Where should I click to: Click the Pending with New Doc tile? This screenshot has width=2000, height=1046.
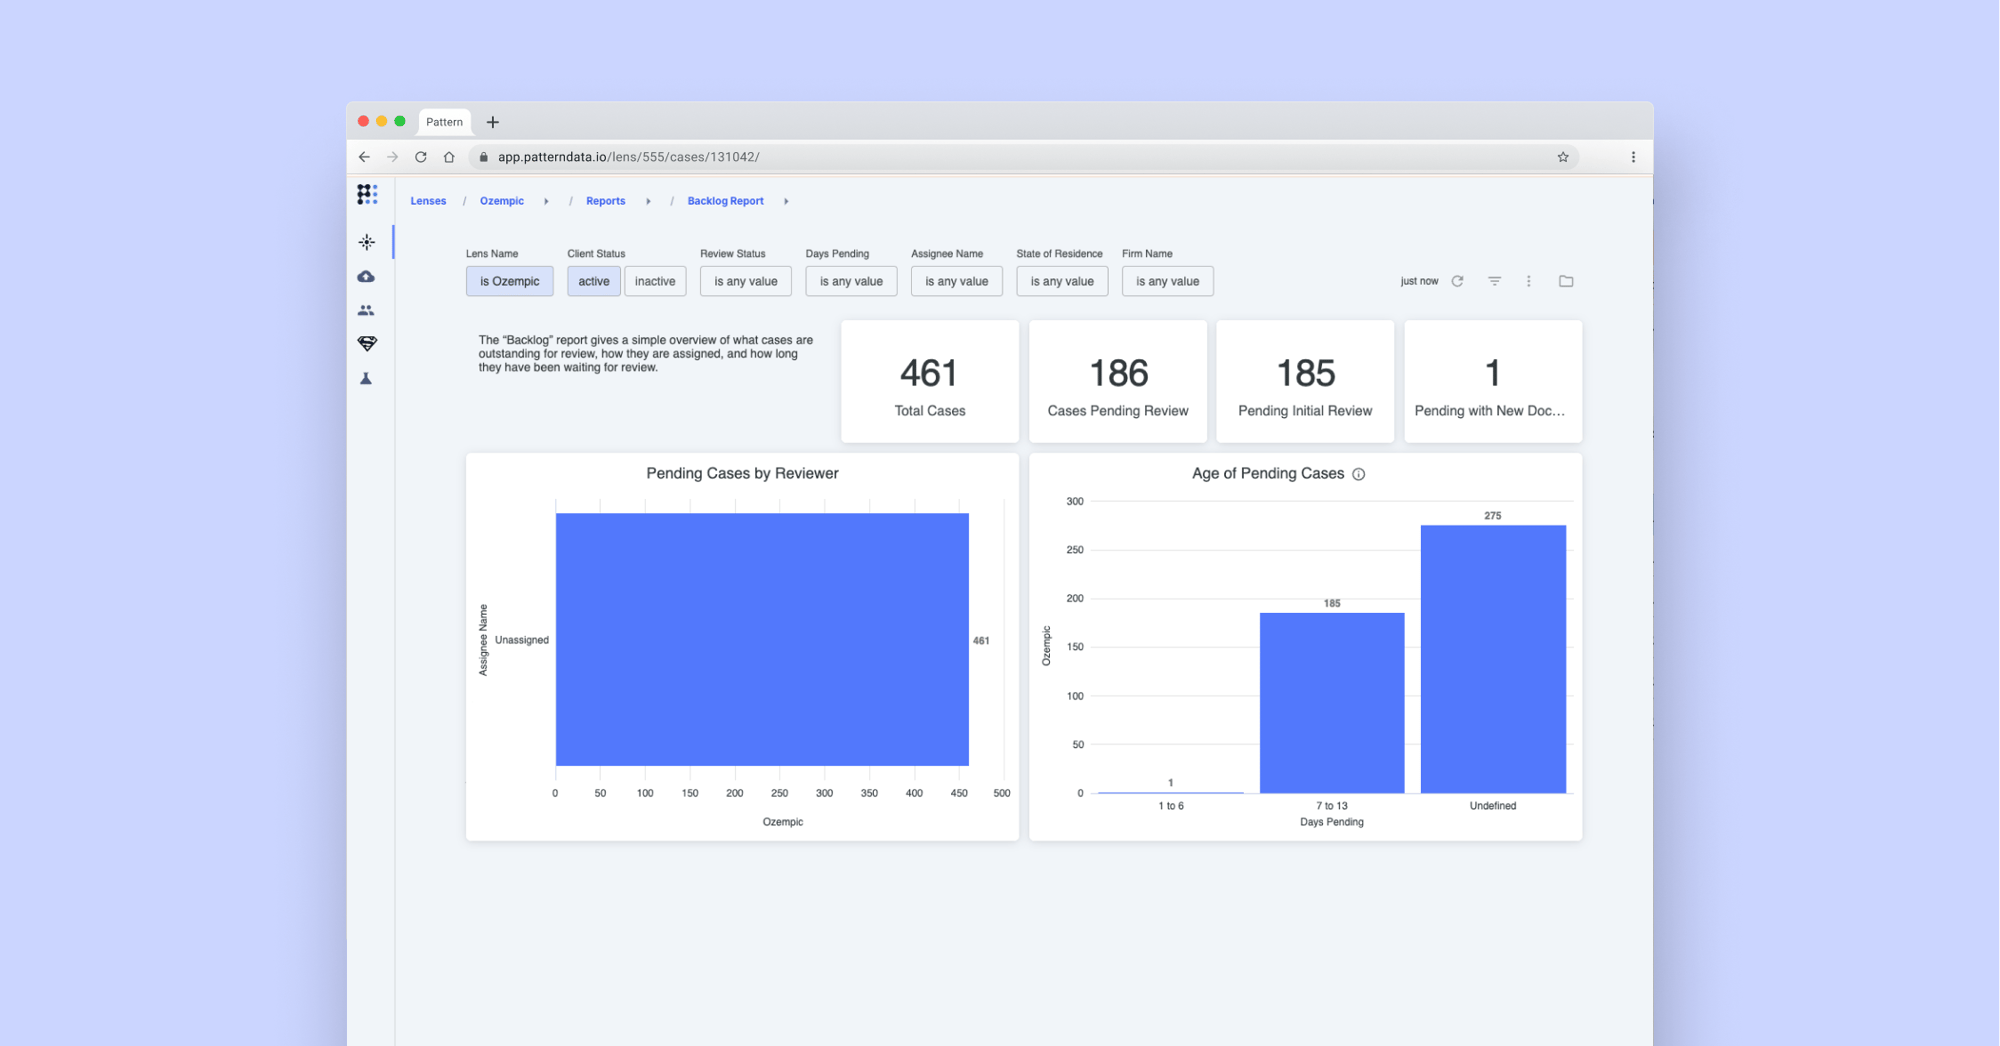click(1493, 381)
